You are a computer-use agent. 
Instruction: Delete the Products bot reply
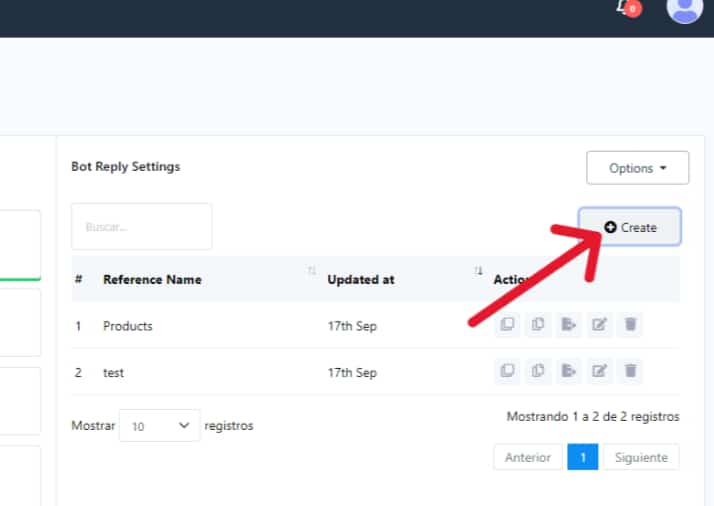(630, 324)
